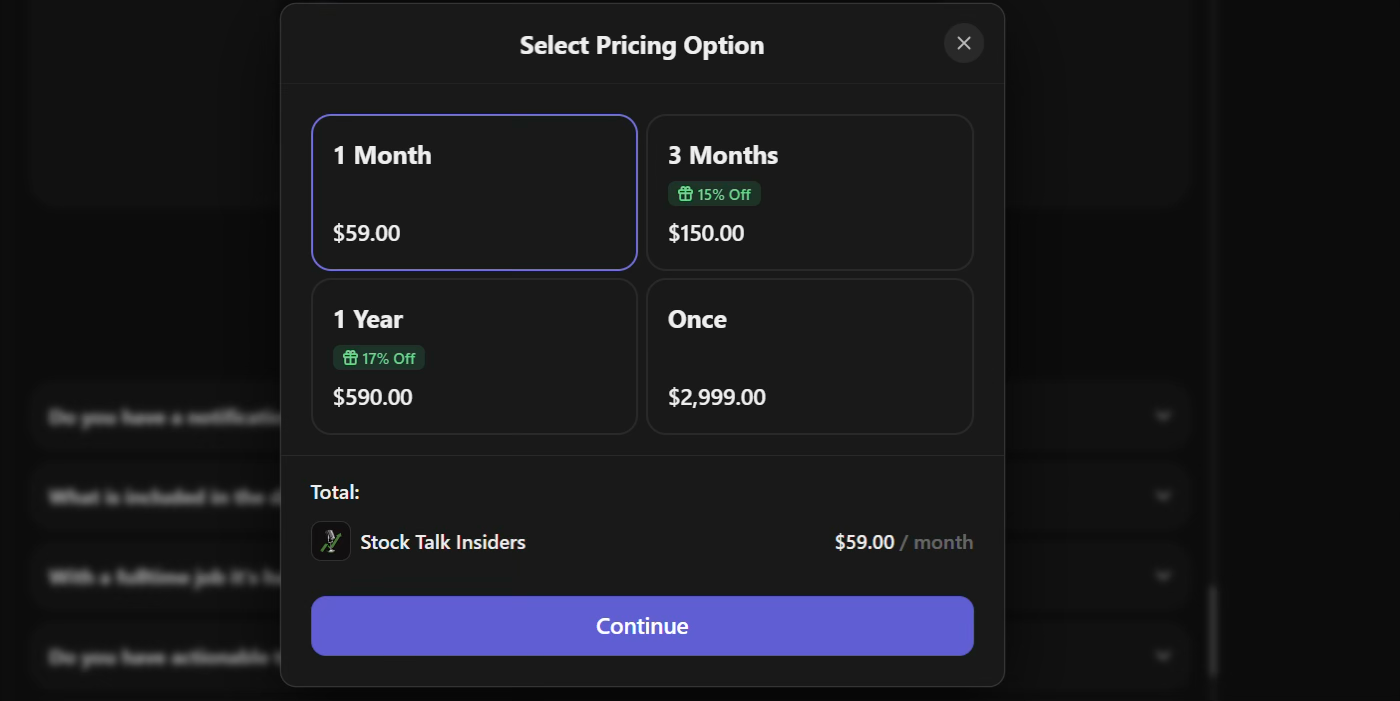Image resolution: width=1400 pixels, height=701 pixels.
Task: Select the 1 Month pricing option
Action: pos(474,193)
